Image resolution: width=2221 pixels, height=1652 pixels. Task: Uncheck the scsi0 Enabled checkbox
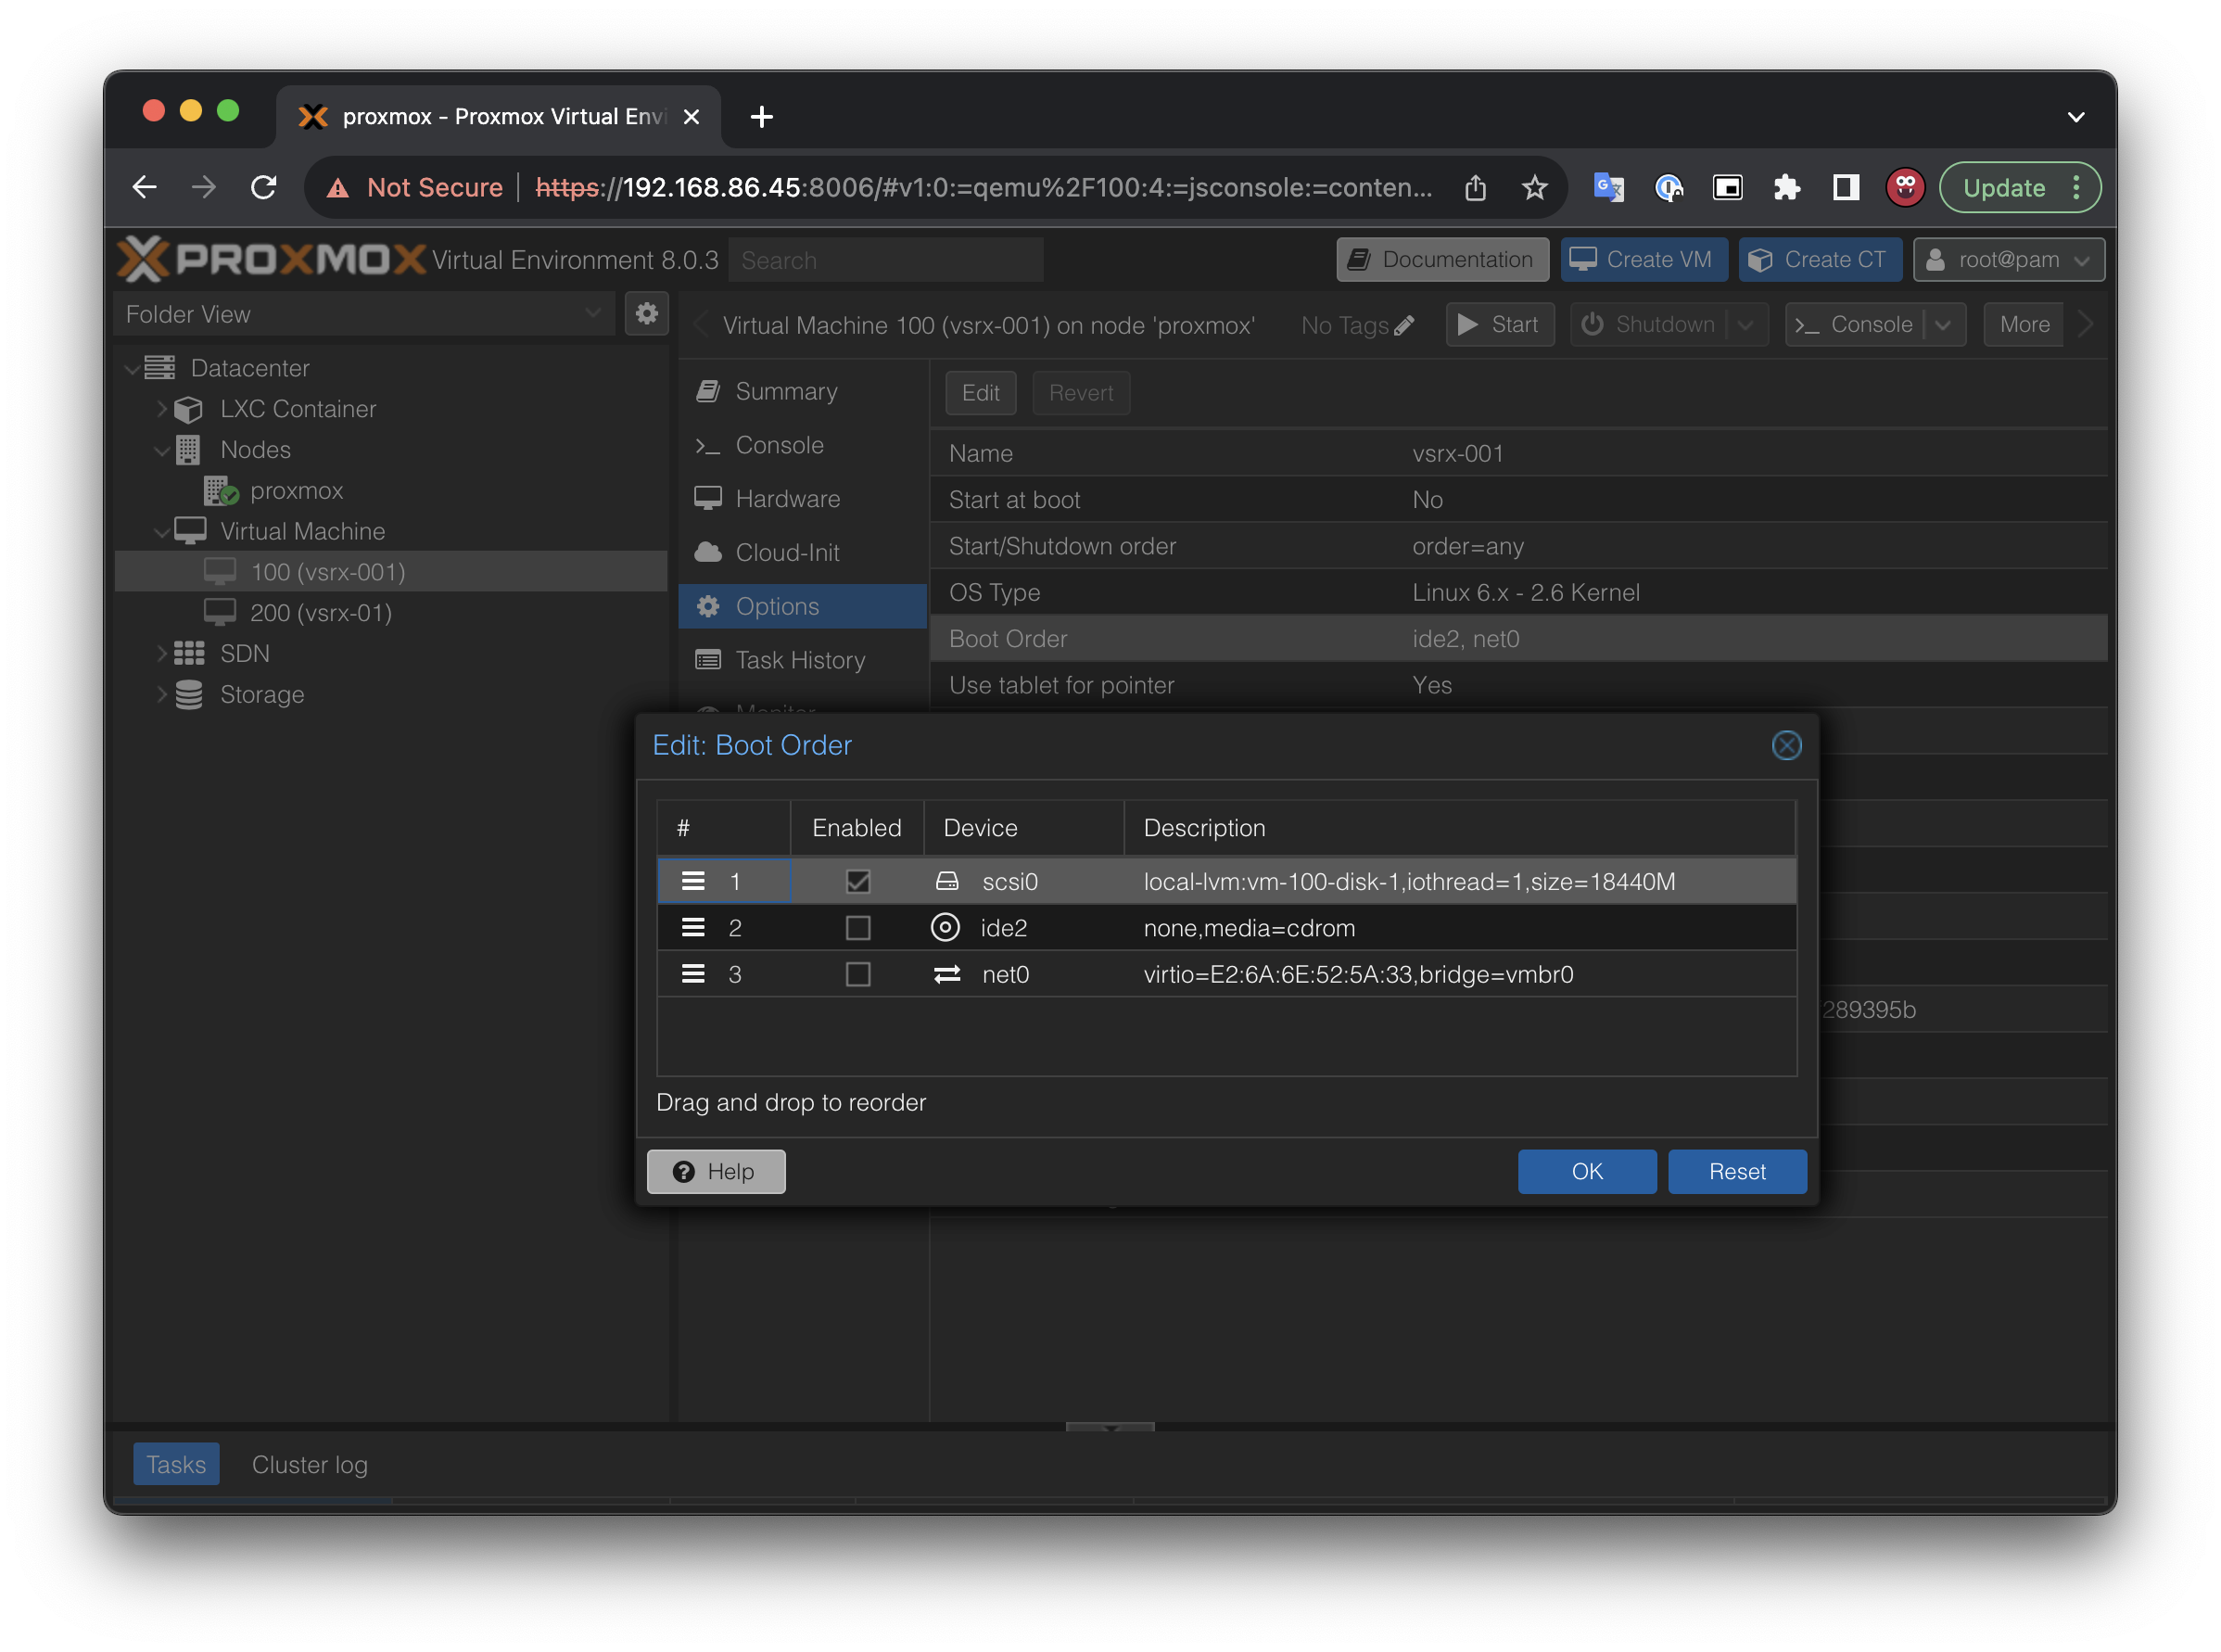click(x=858, y=881)
